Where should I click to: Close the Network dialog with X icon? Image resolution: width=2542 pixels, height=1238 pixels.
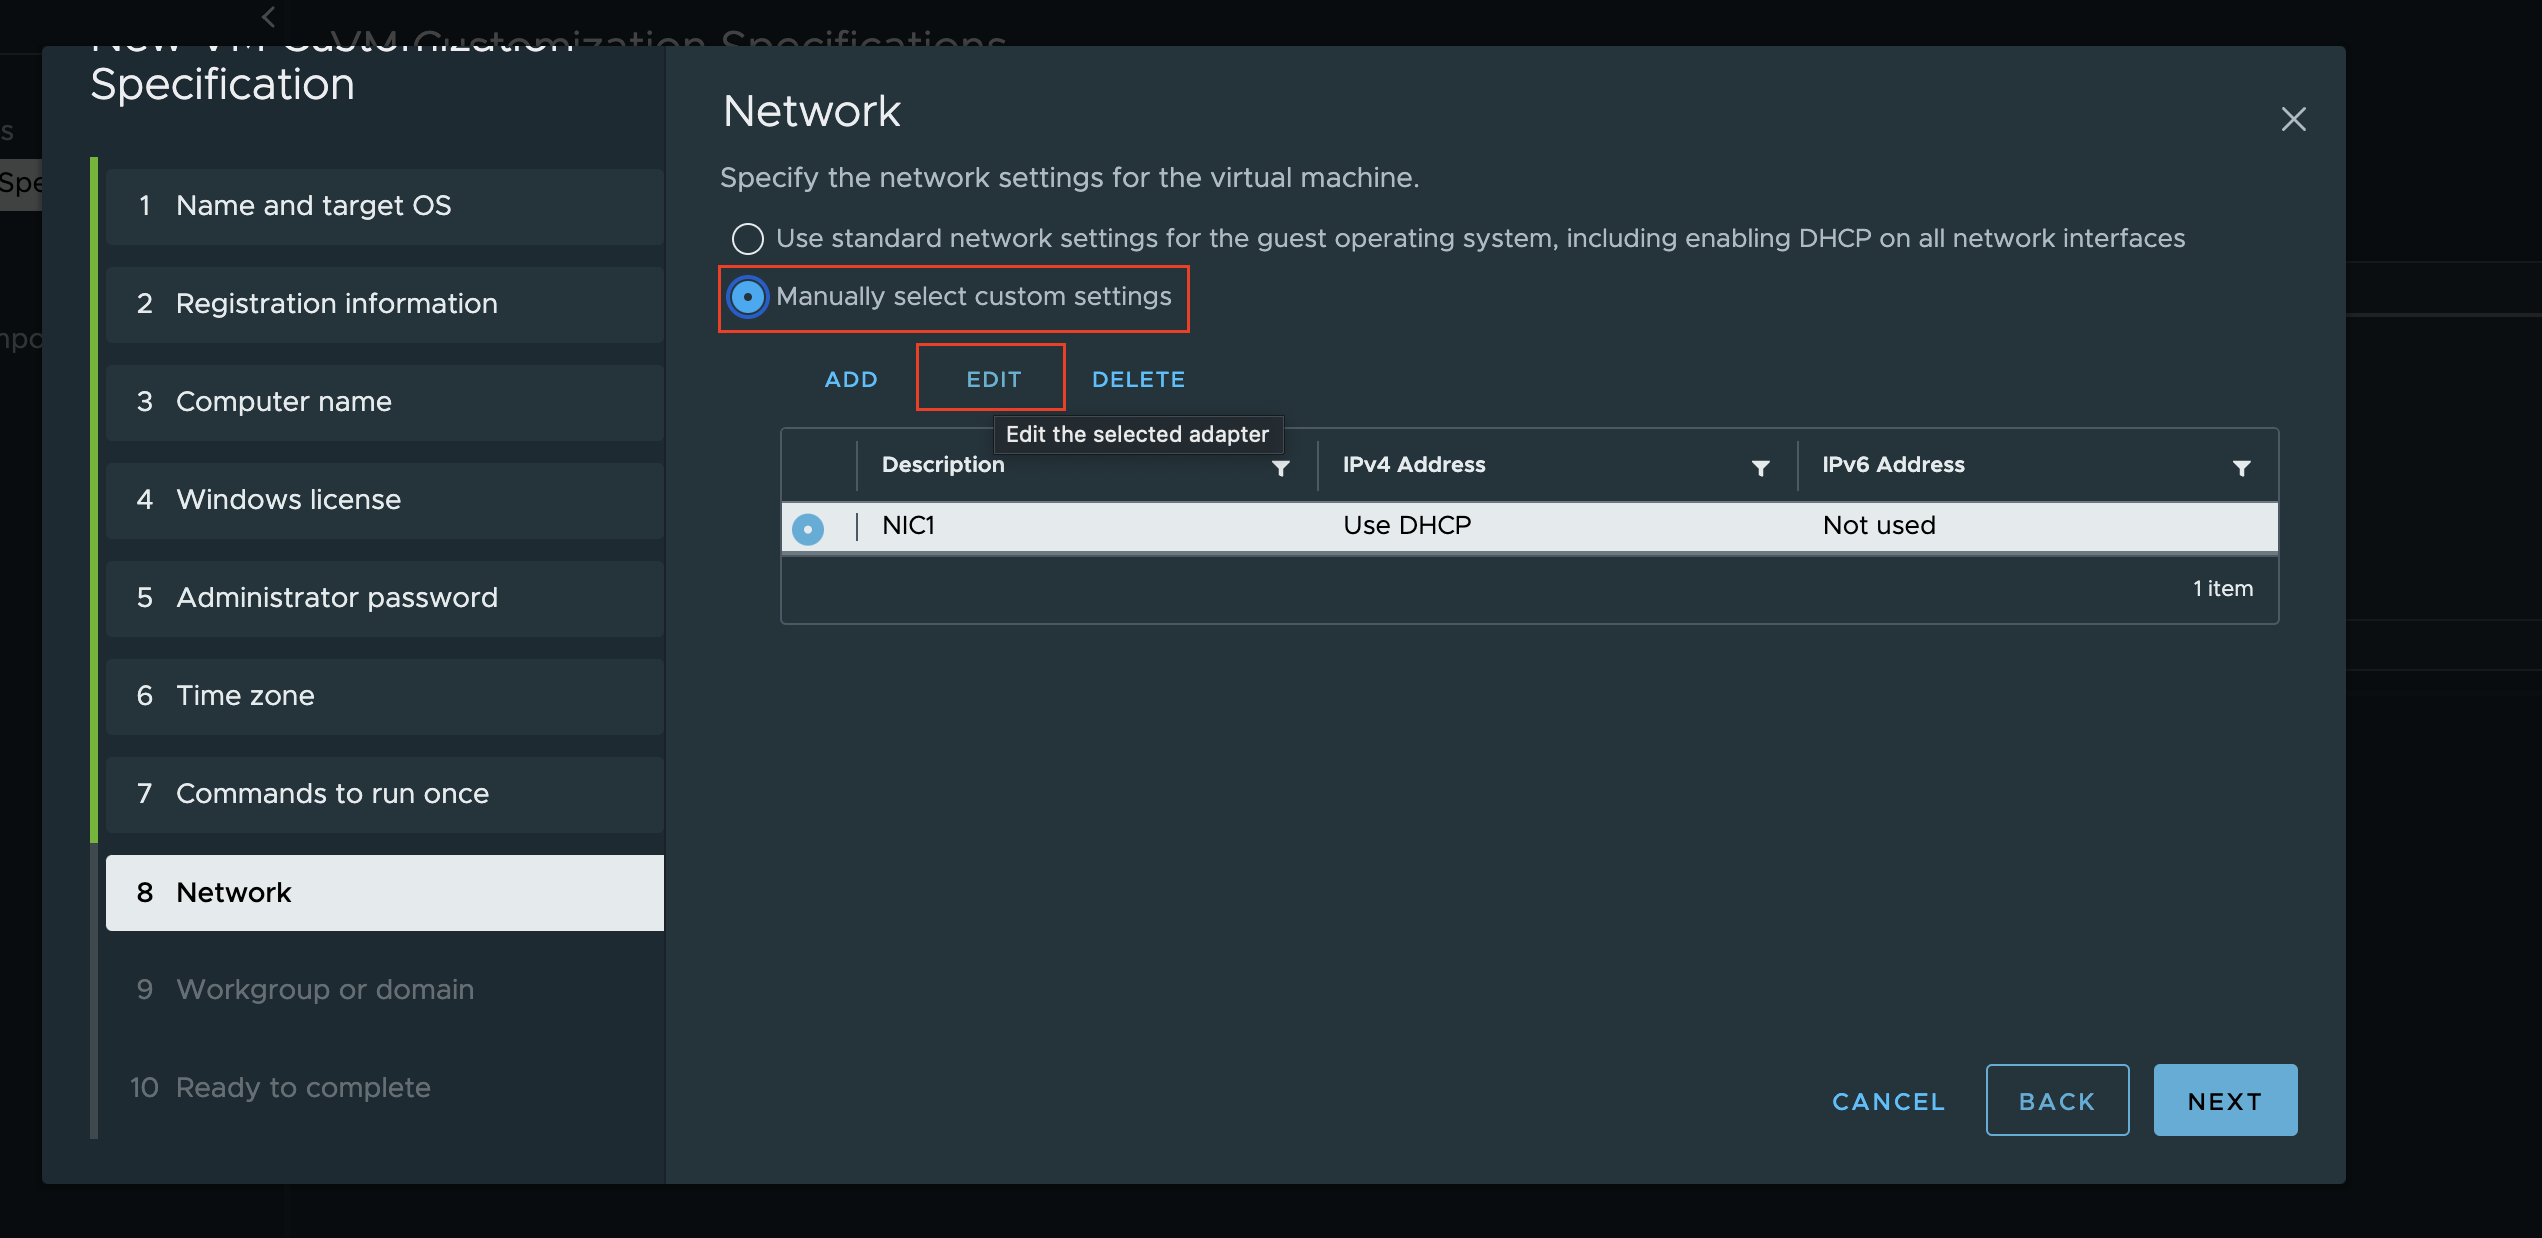pos(2293,119)
